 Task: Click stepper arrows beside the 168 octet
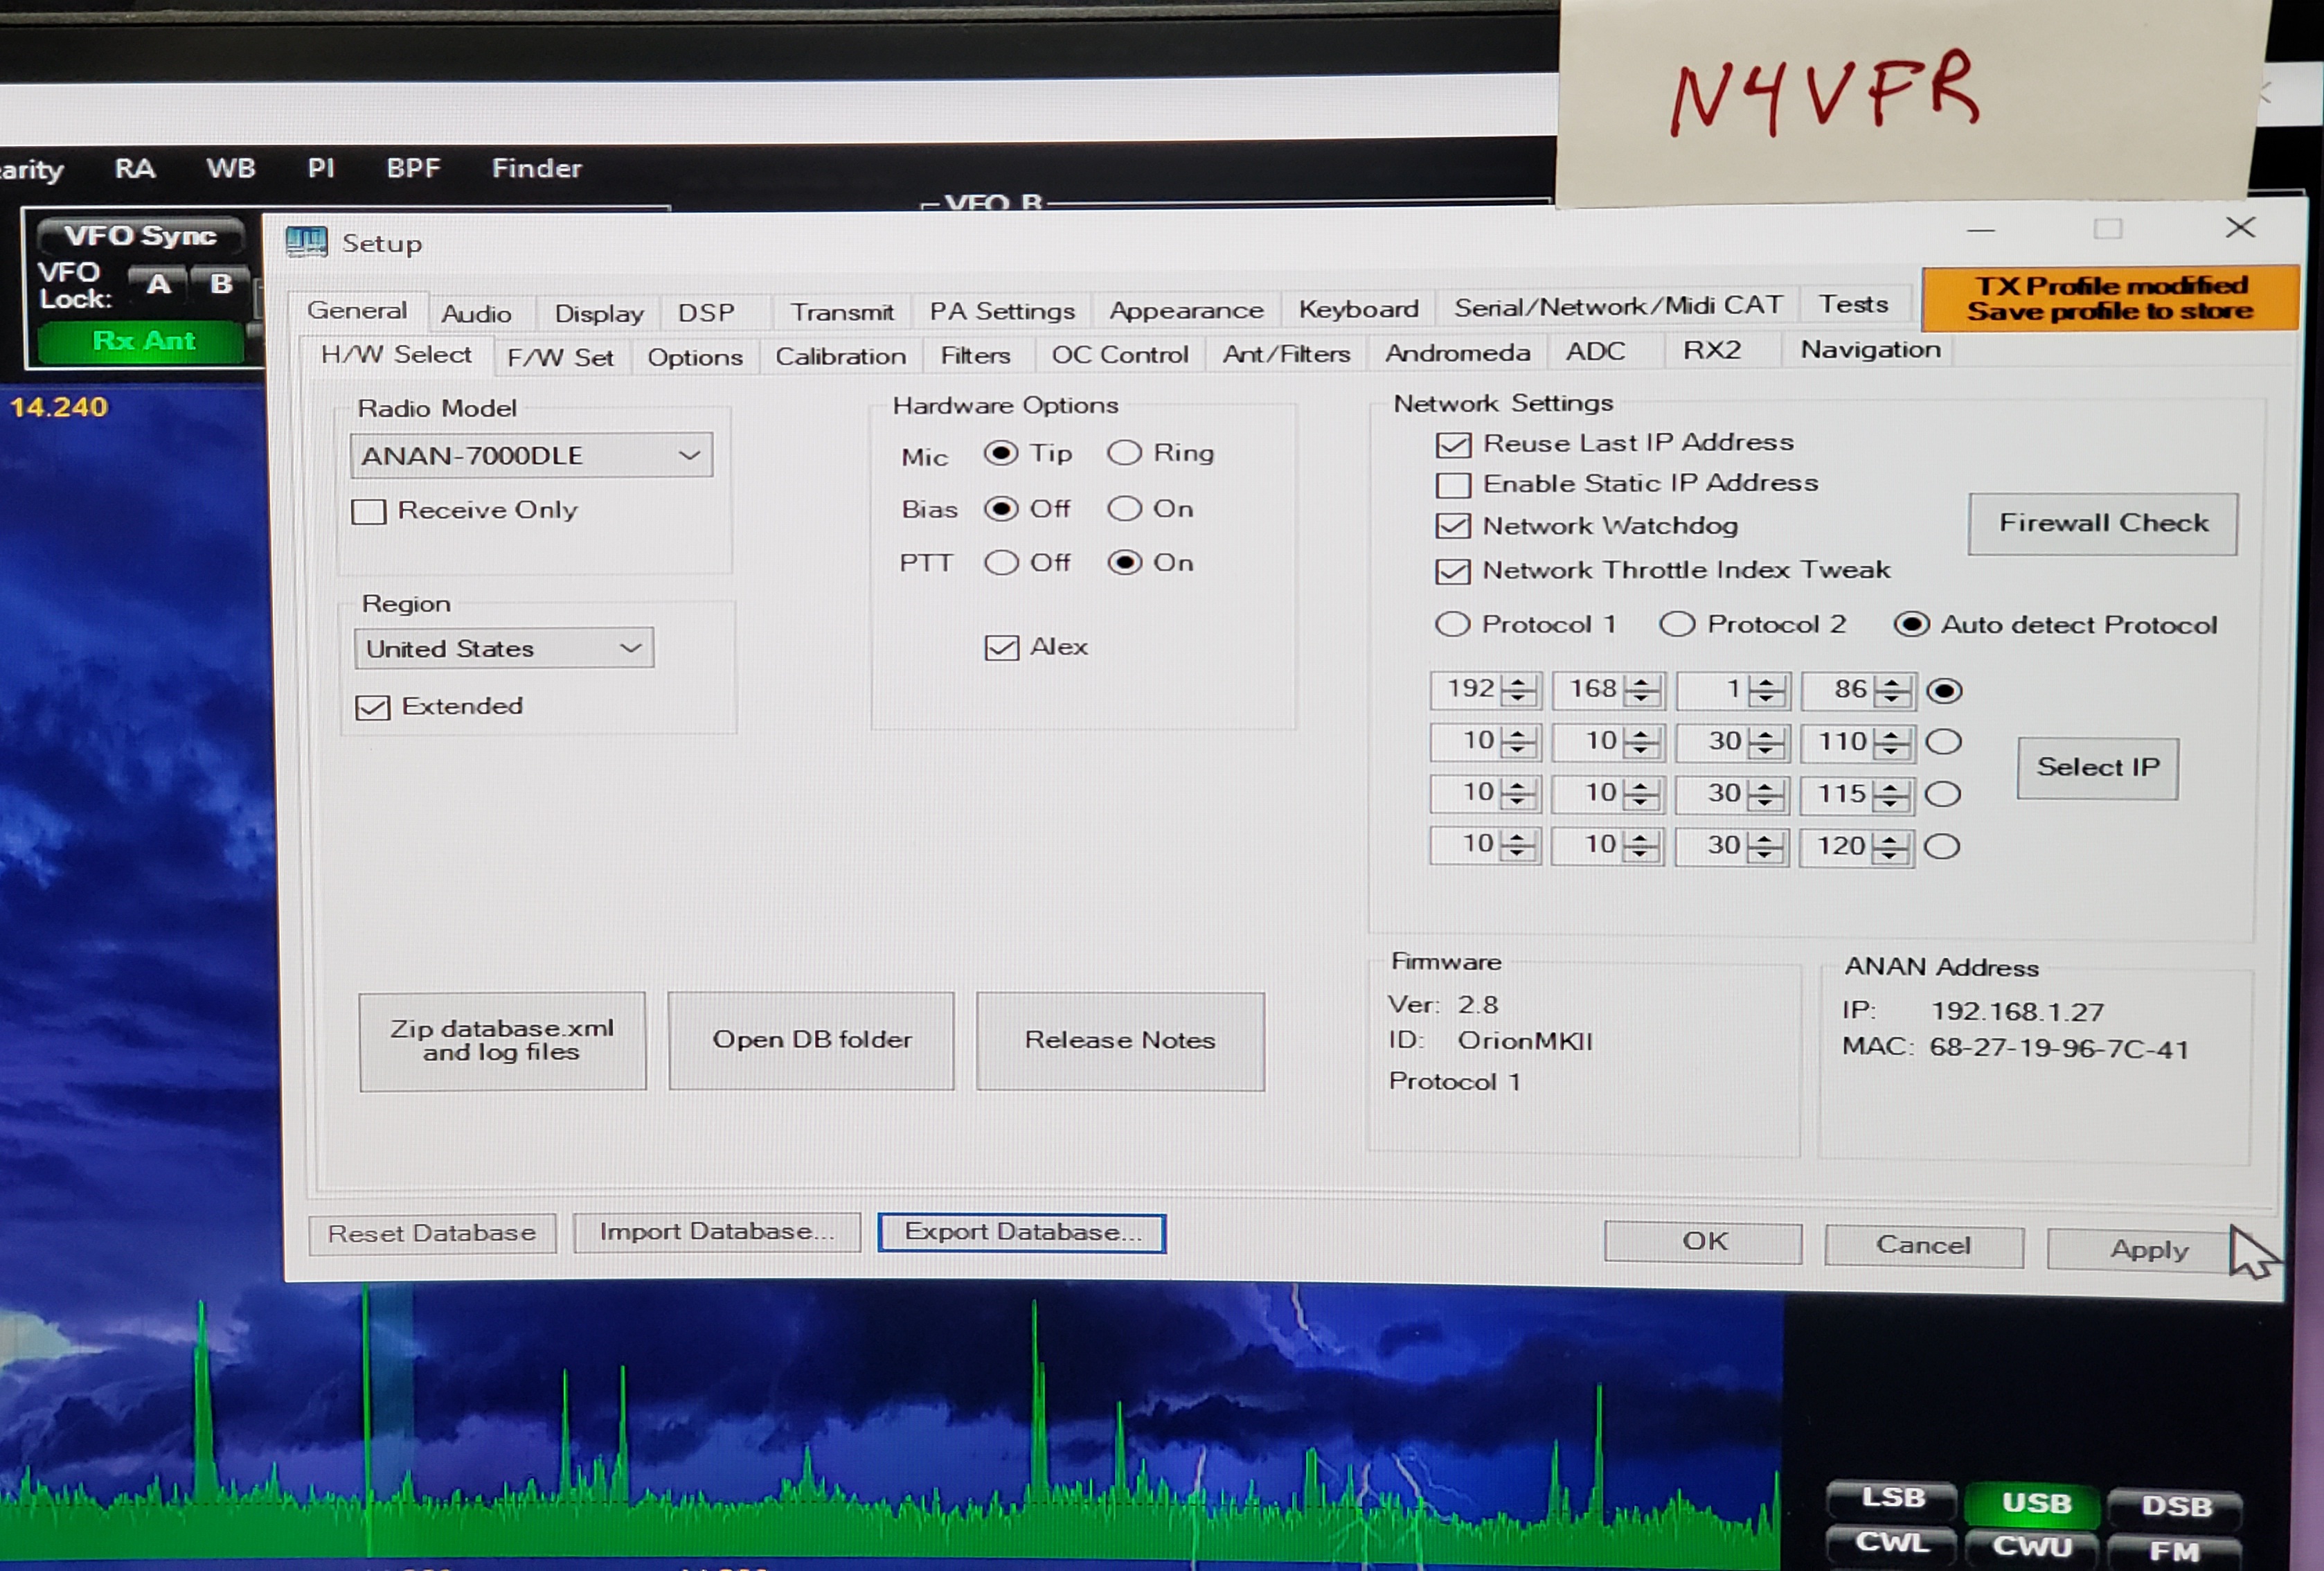pyautogui.click(x=1643, y=690)
